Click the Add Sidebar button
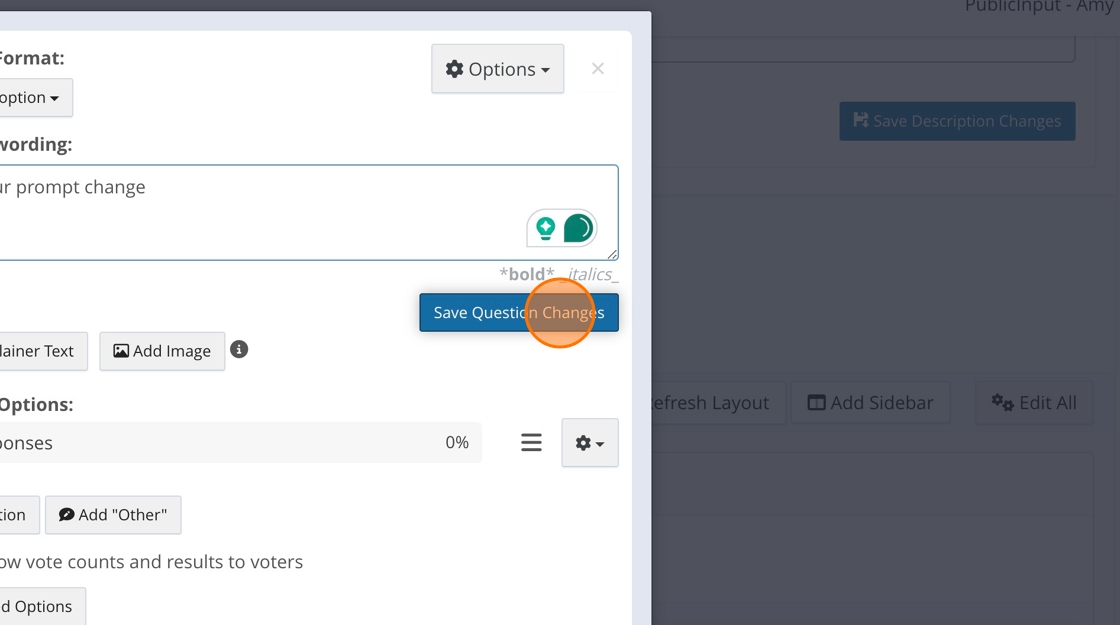This screenshot has height=625, width=1120. [870, 403]
